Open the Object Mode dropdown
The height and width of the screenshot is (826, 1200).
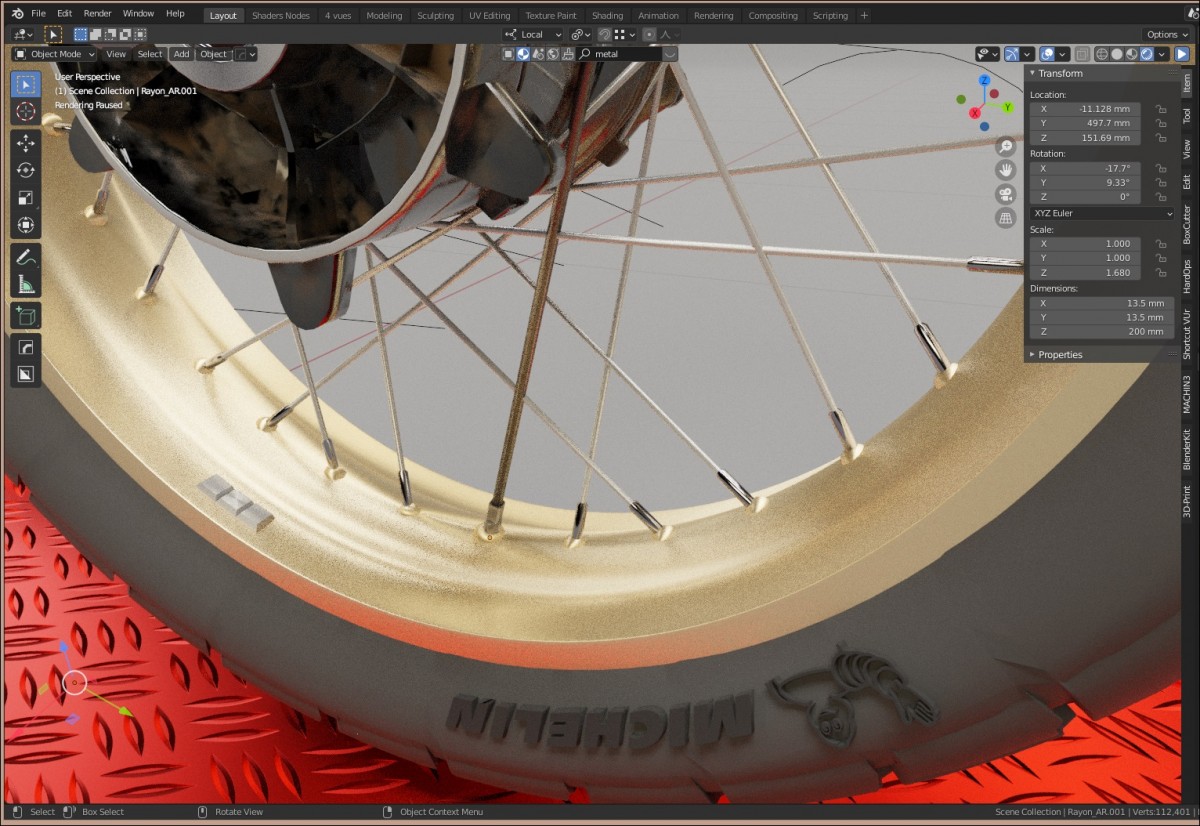coord(56,54)
